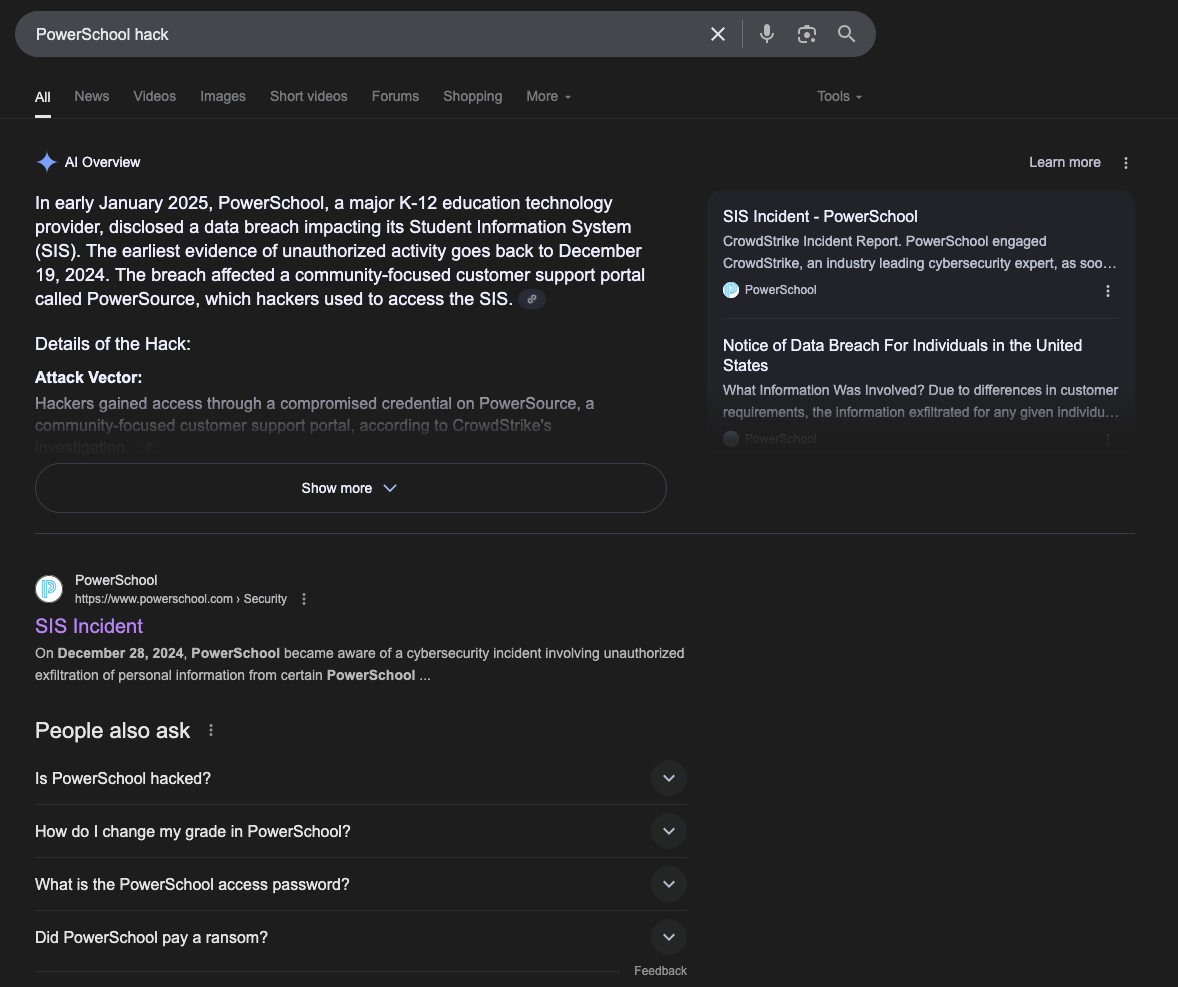The image size is (1178, 987).
Task: Expand 'Did PowerSchool pay a ransom?' question
Action: pos(361,937)
